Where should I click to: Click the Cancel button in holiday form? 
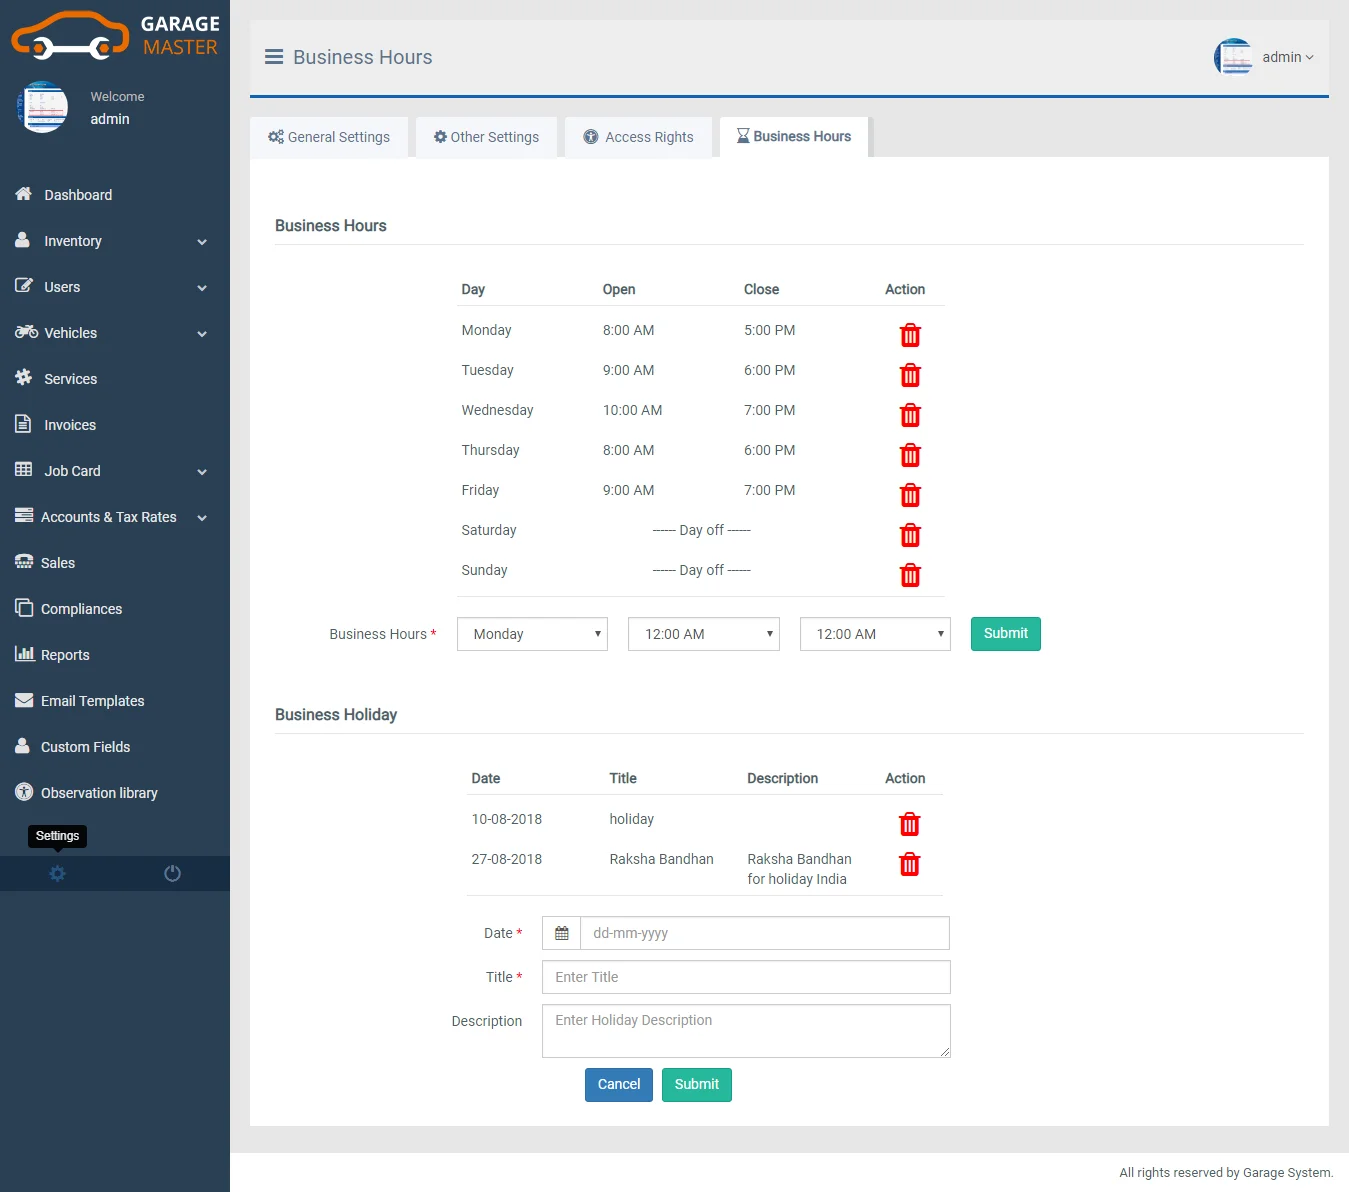pos(618,1085)
